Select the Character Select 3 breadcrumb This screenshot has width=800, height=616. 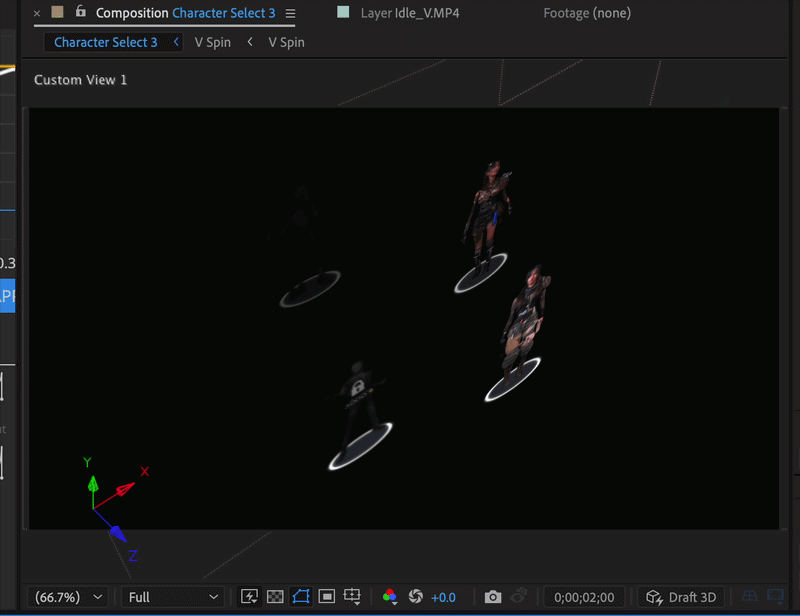point(106,42)
